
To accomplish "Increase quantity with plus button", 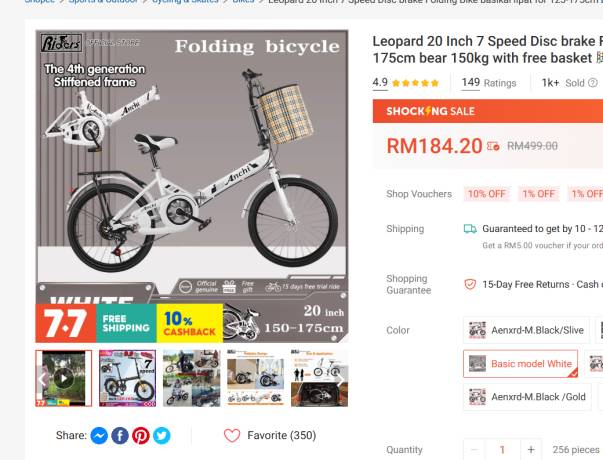I will pos(531,450).
